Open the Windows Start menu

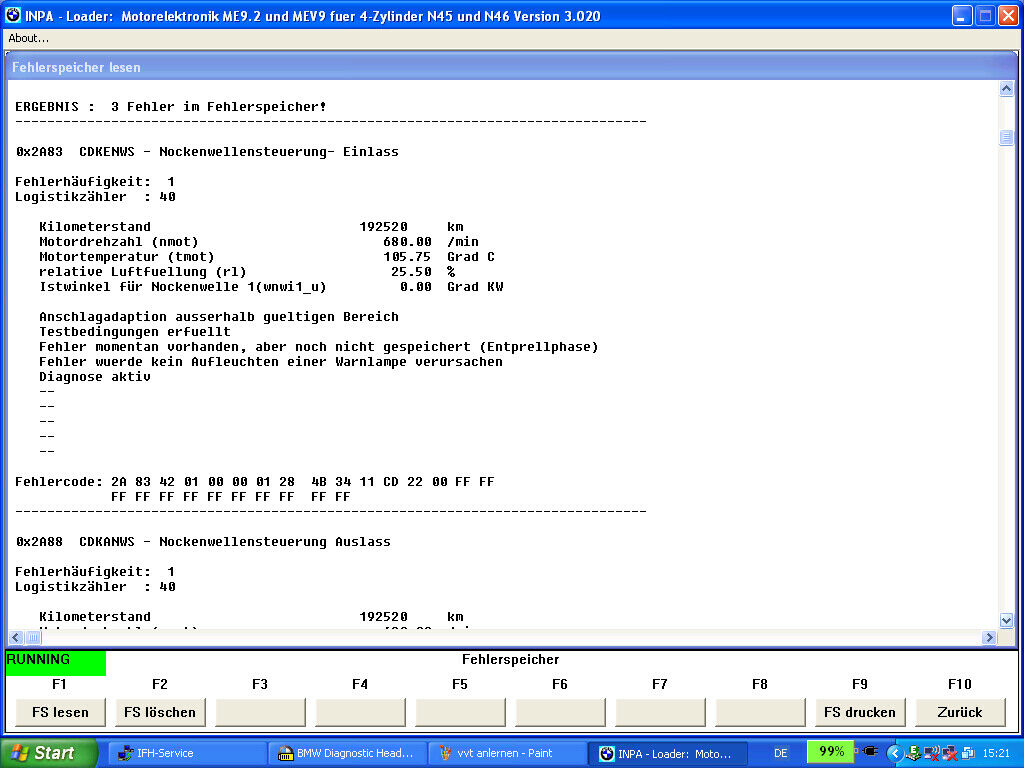[49, 753]
